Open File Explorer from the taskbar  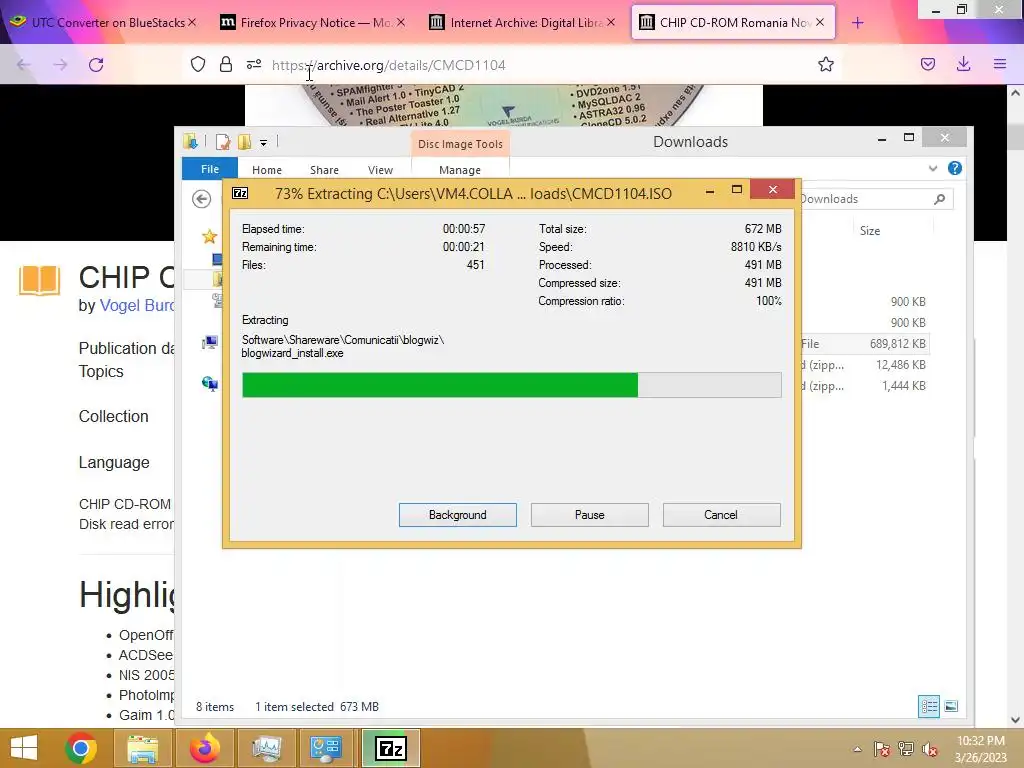(142, 748)
